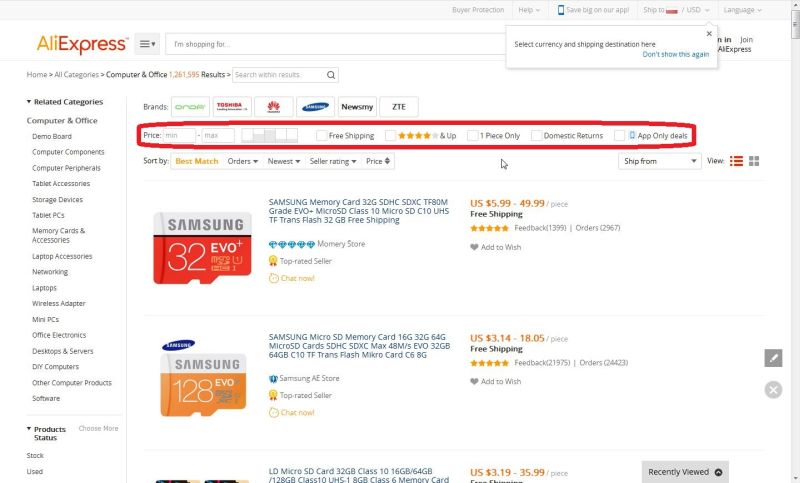
Task: Click the pencil edit floating icon
Action: [773, 358]
